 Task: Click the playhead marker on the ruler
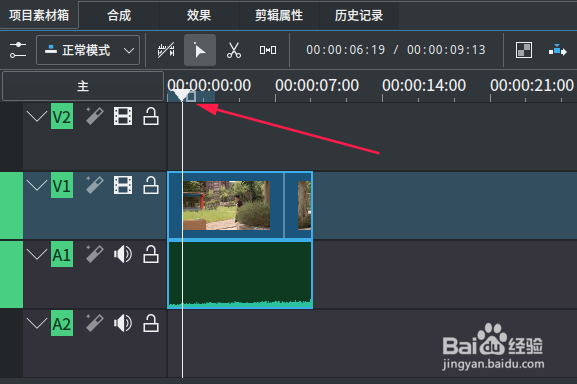(x=182, y=95)
